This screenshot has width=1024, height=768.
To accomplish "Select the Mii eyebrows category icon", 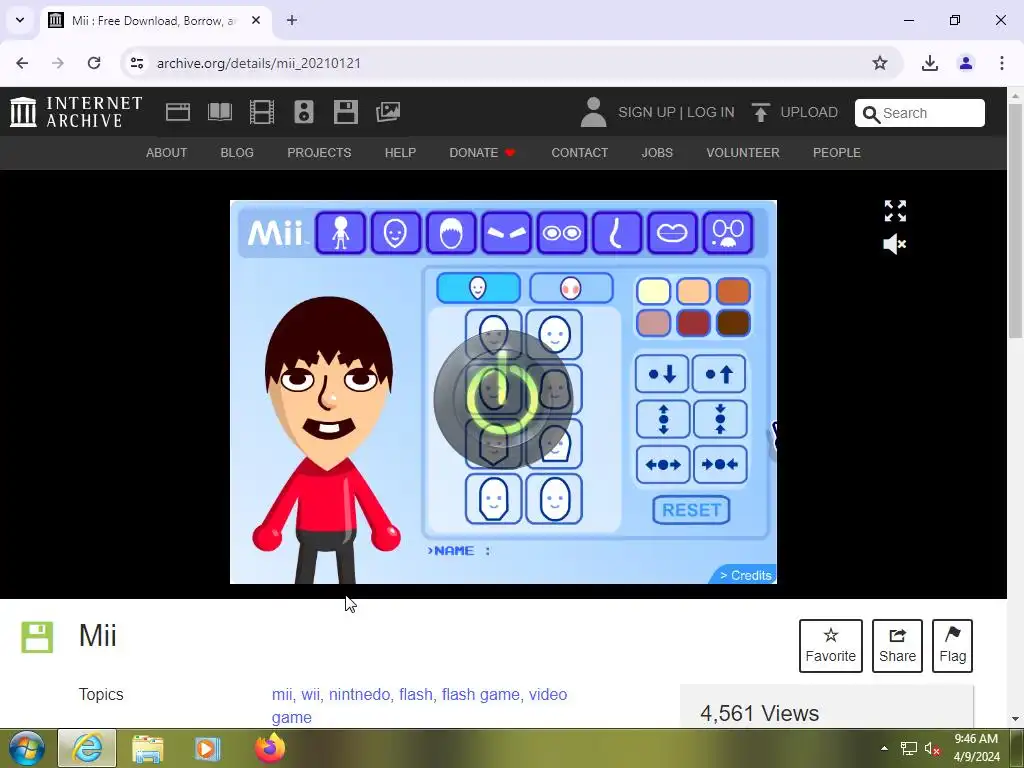I will [x=506, y=232].
